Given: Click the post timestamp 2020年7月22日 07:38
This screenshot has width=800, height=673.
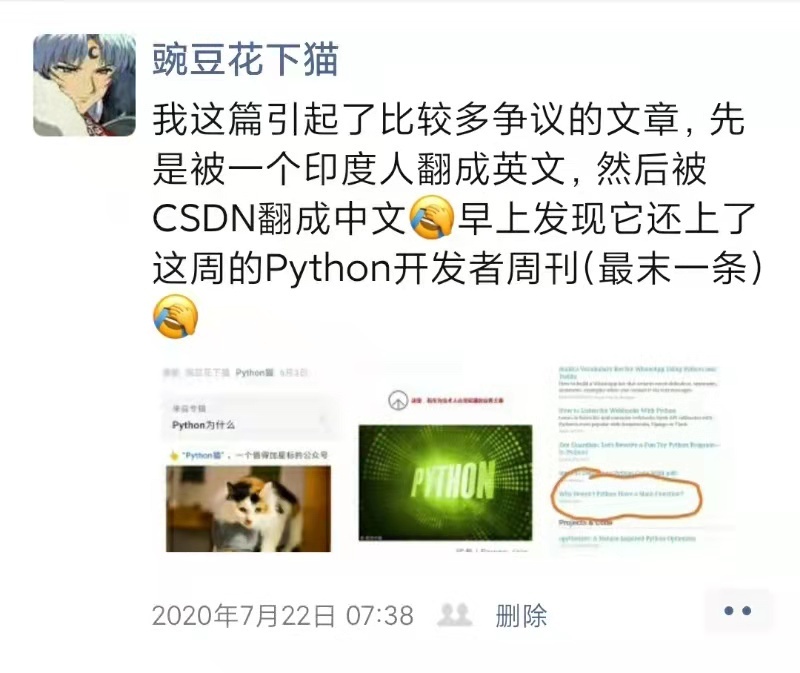Looking at the screenshot, I should 283,615.
